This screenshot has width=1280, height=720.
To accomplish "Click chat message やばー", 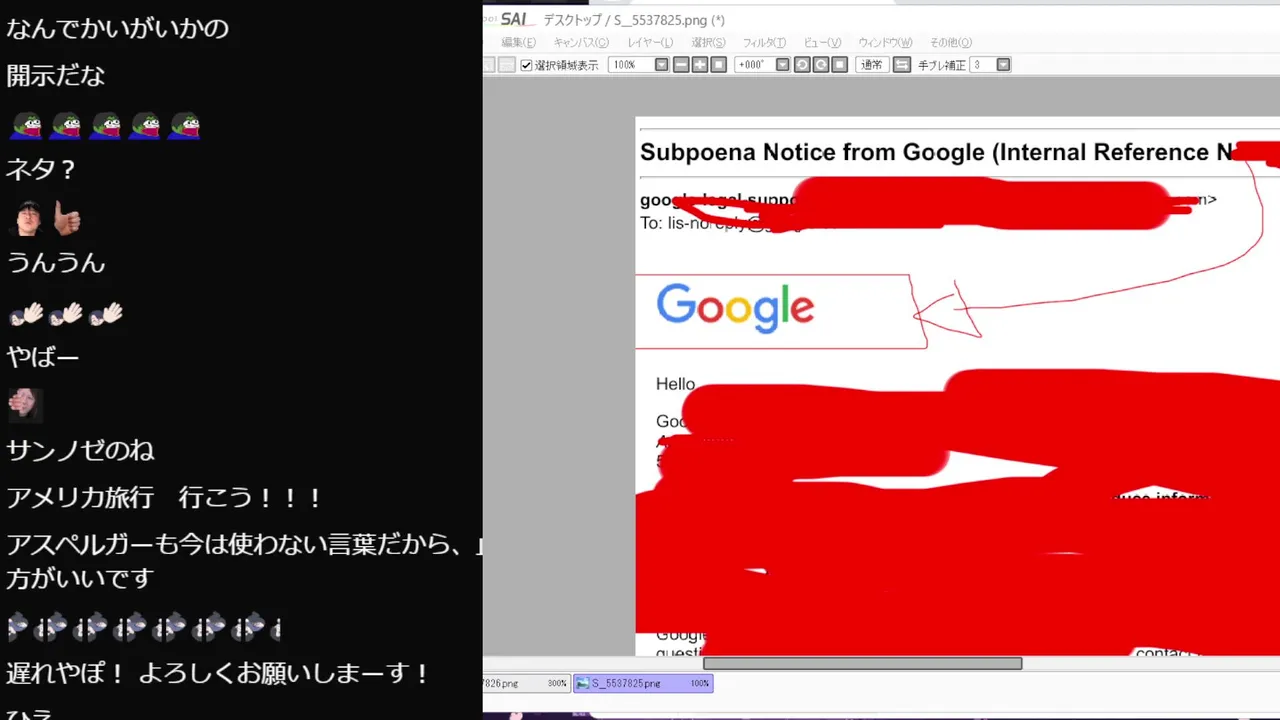I will pyautogui.click(x=43, y=357).
